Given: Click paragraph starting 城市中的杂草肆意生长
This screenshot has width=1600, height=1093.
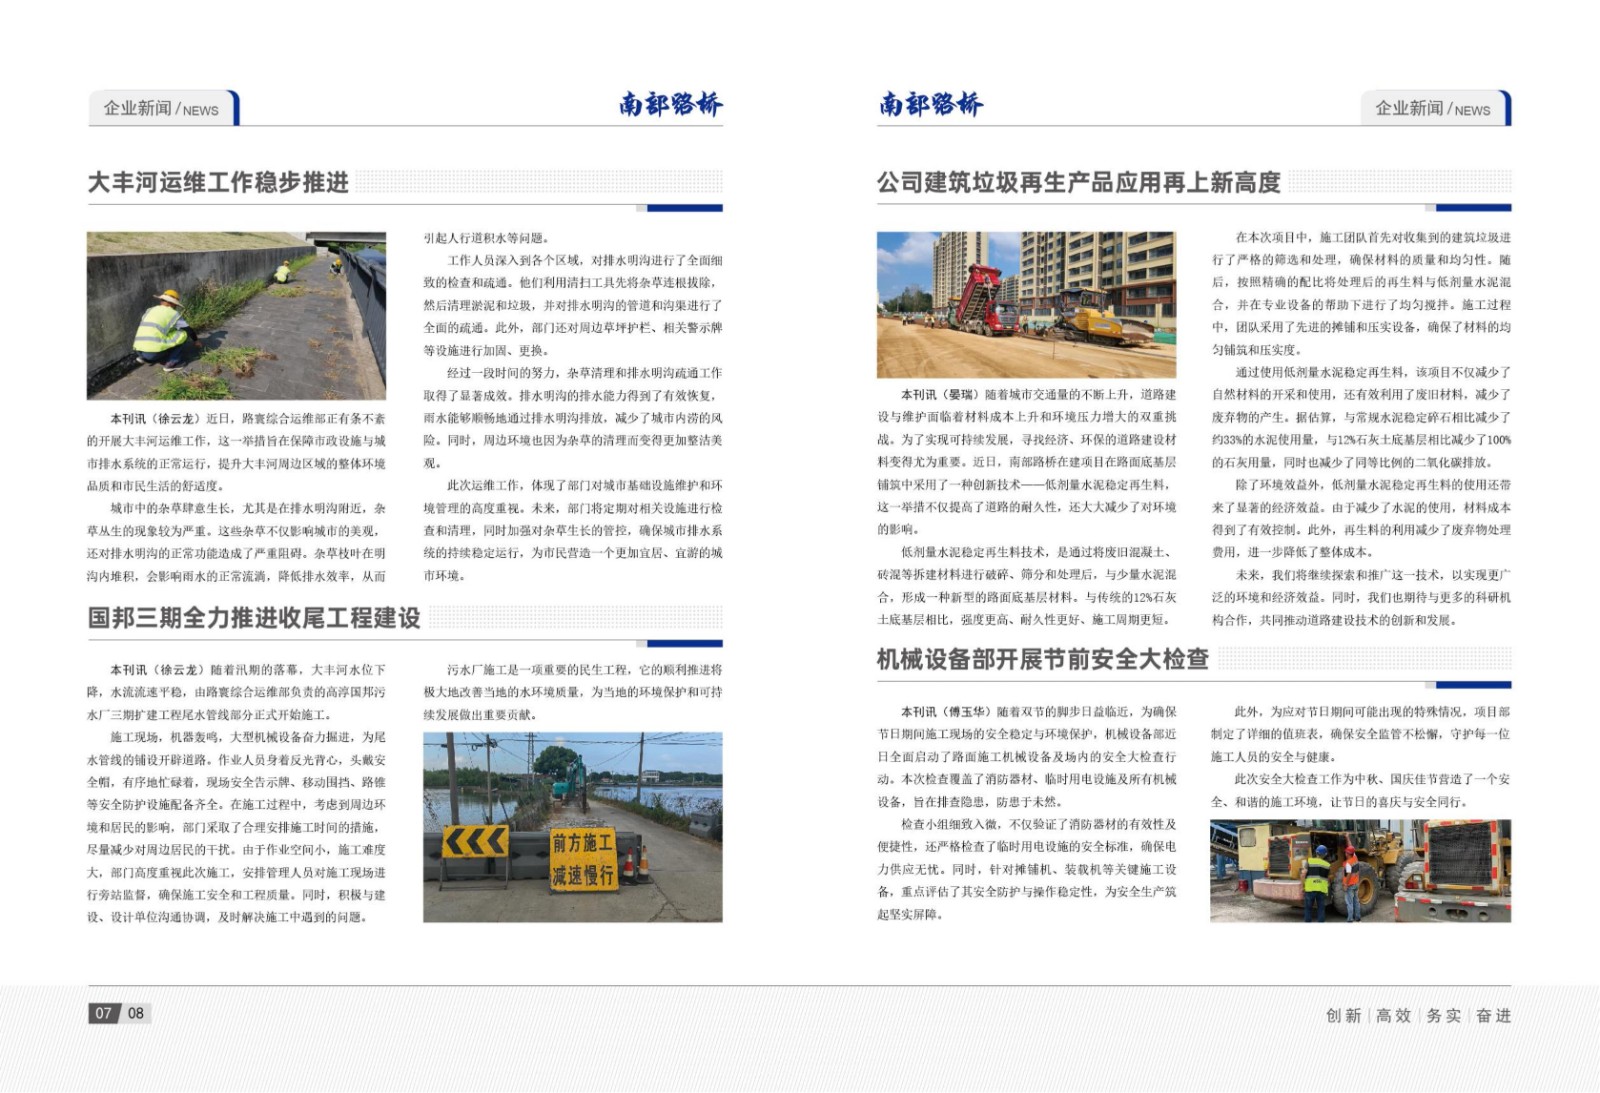Looking at the screenshot, I should click(x=236, y=542).
